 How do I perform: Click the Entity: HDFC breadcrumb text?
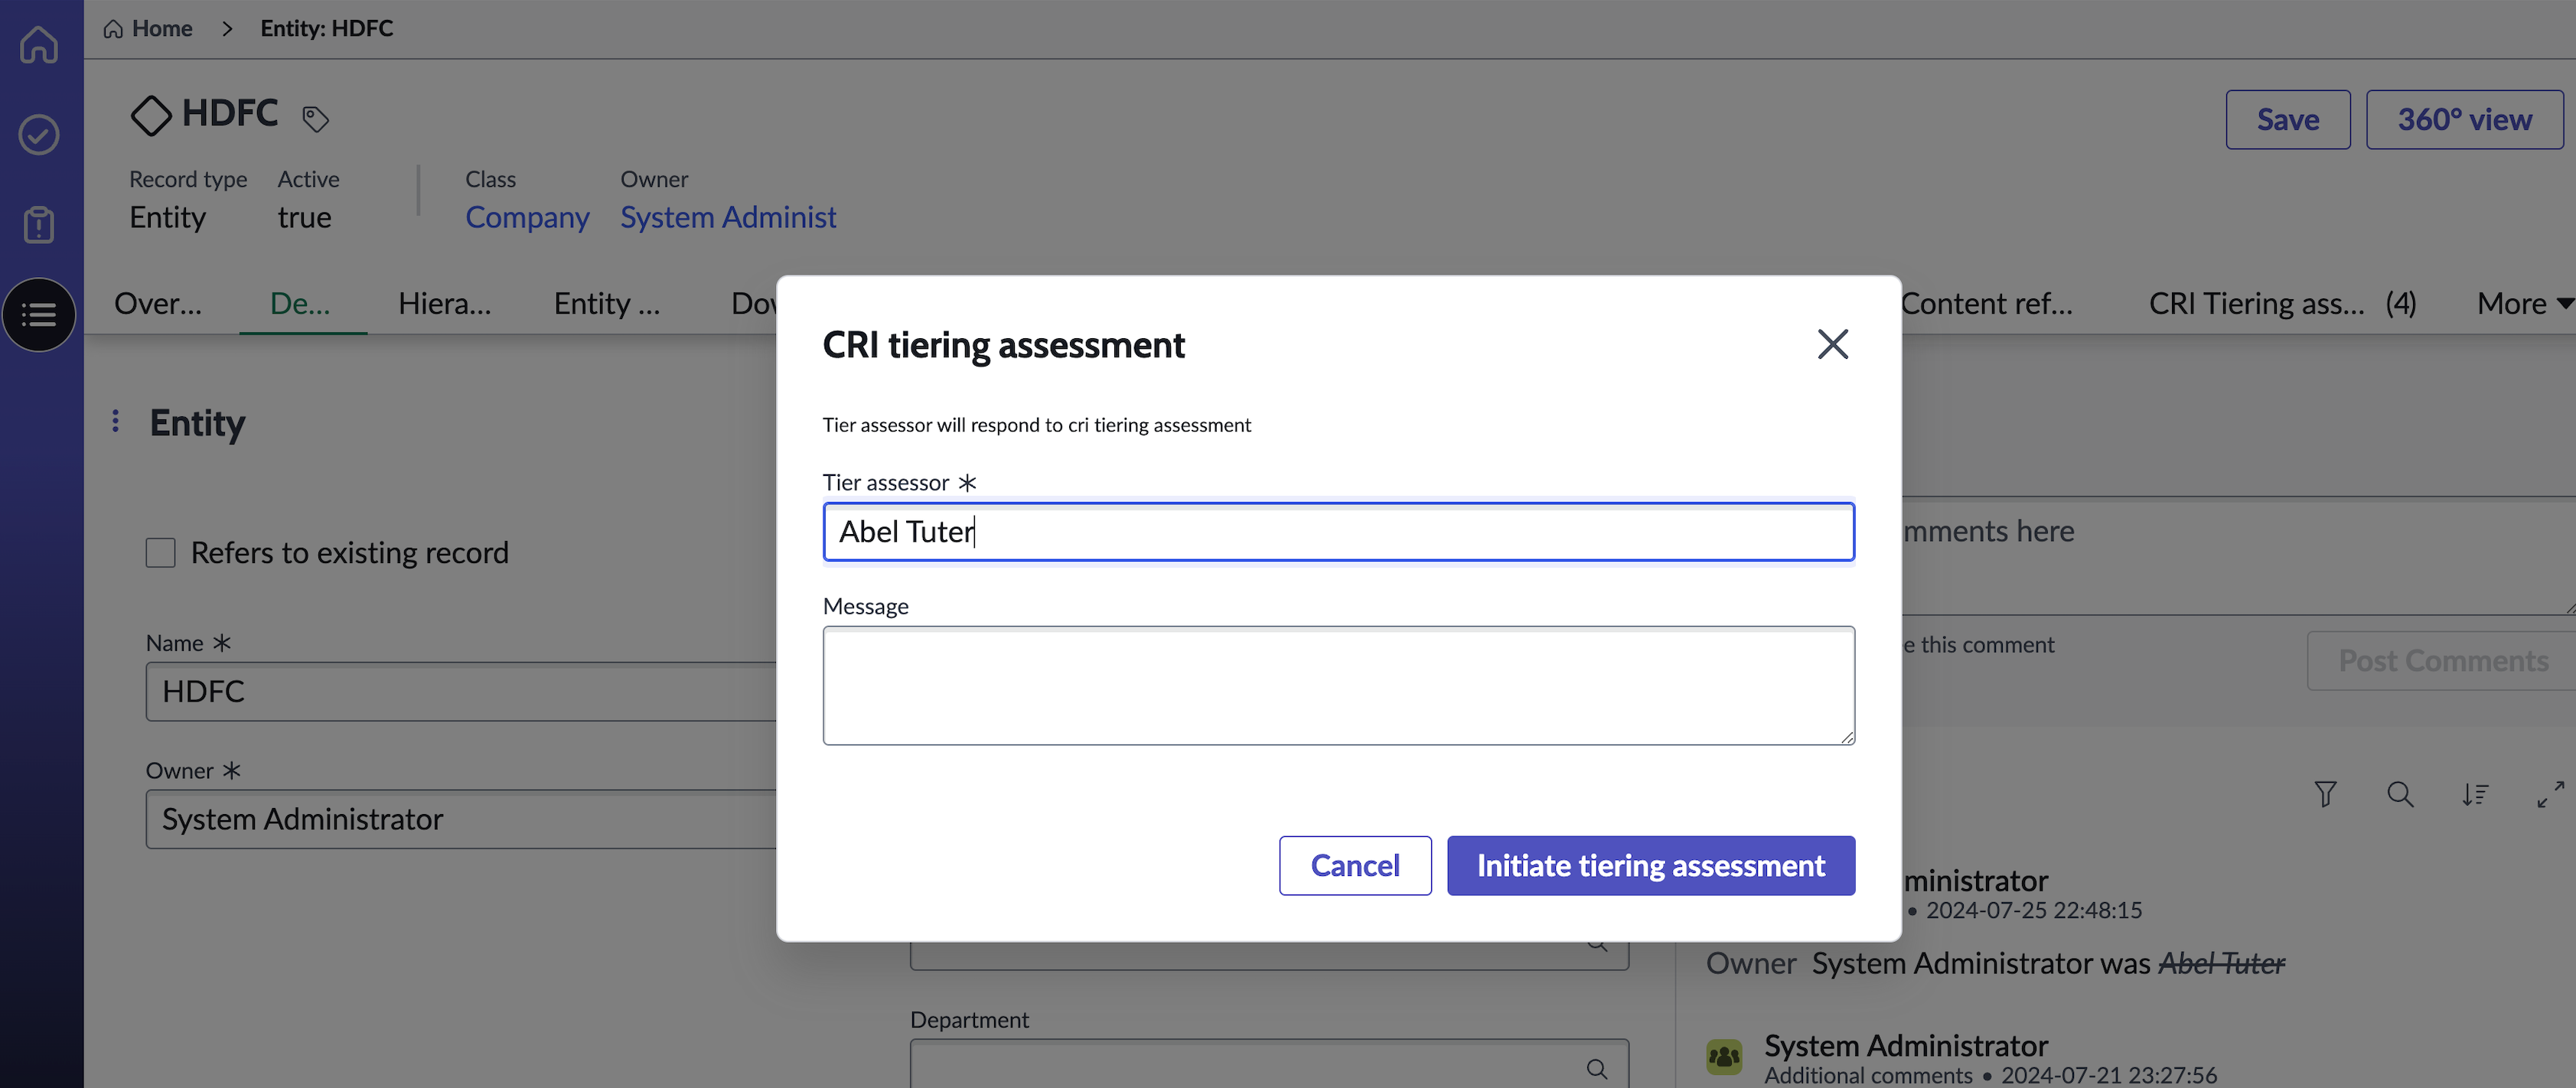coord(327,29)
